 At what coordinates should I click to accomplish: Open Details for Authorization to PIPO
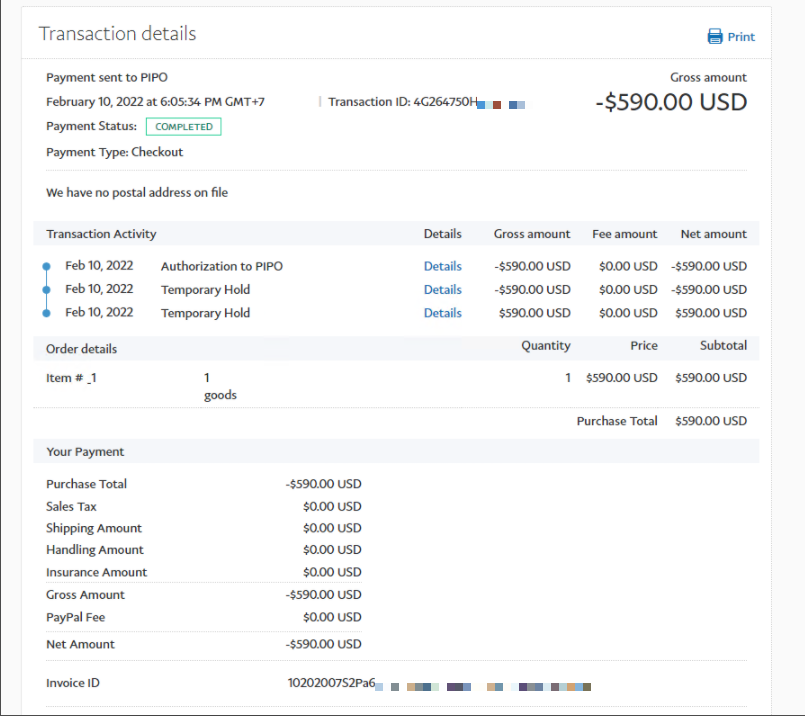(x=442, y=266)
